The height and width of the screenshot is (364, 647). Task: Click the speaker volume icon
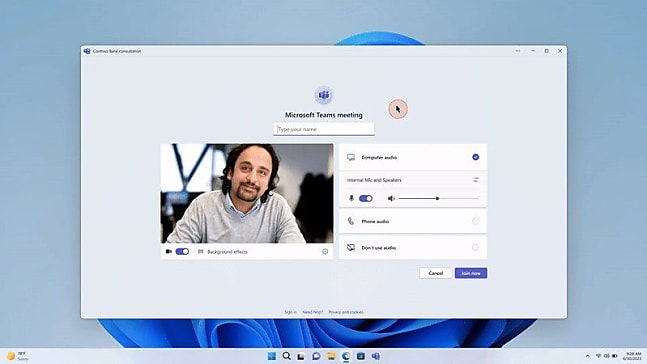391,199
